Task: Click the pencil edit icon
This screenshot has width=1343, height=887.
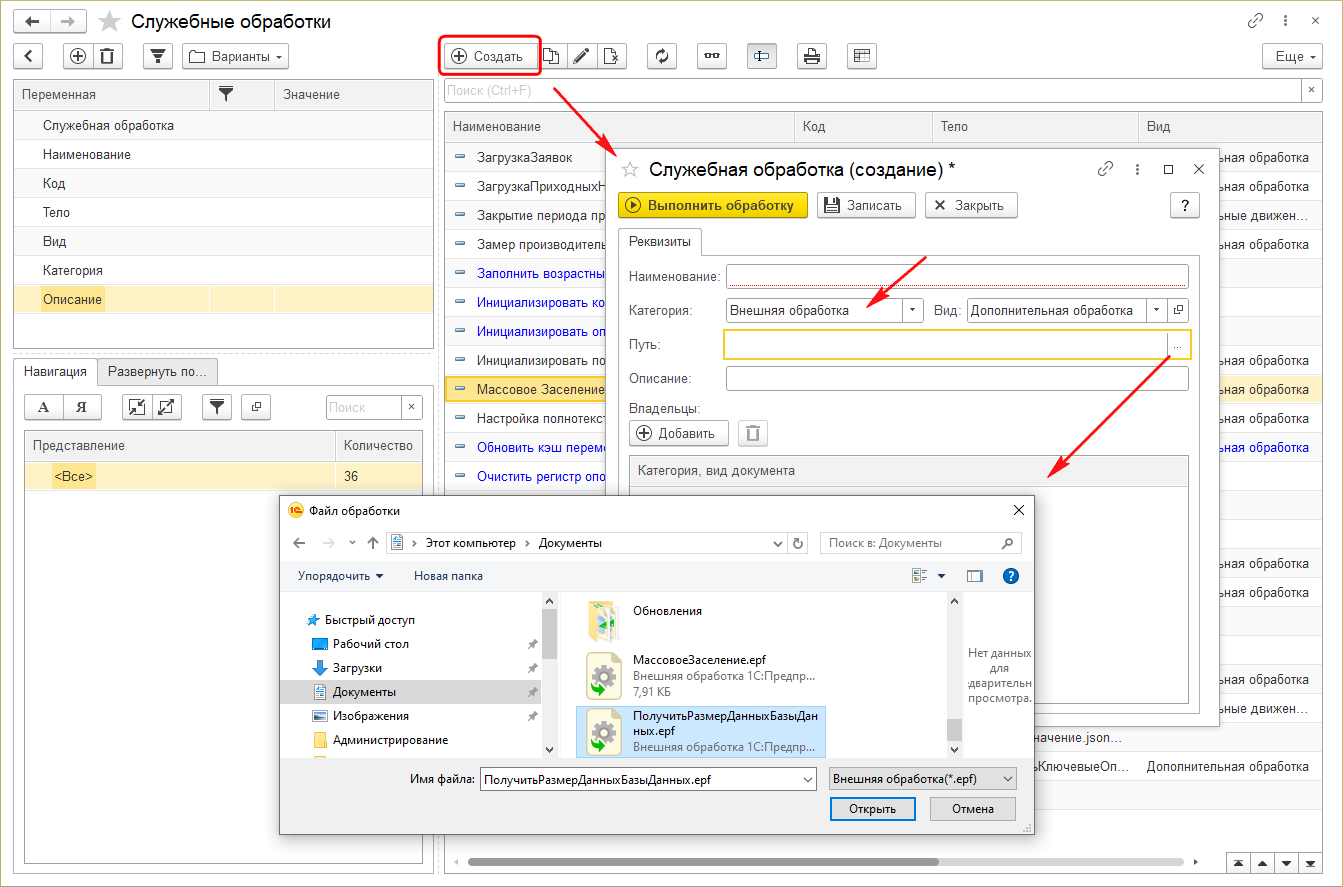Action: tap(581, 56)
